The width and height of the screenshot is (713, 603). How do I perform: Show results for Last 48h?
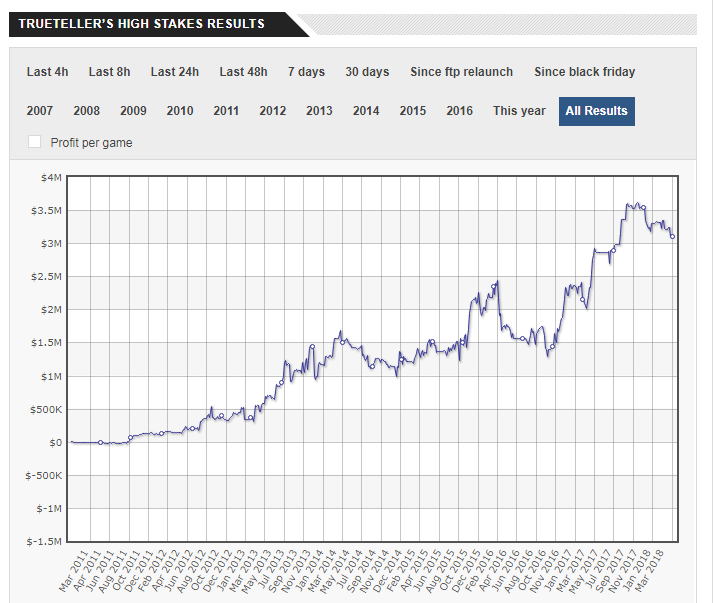pos(244,72)
